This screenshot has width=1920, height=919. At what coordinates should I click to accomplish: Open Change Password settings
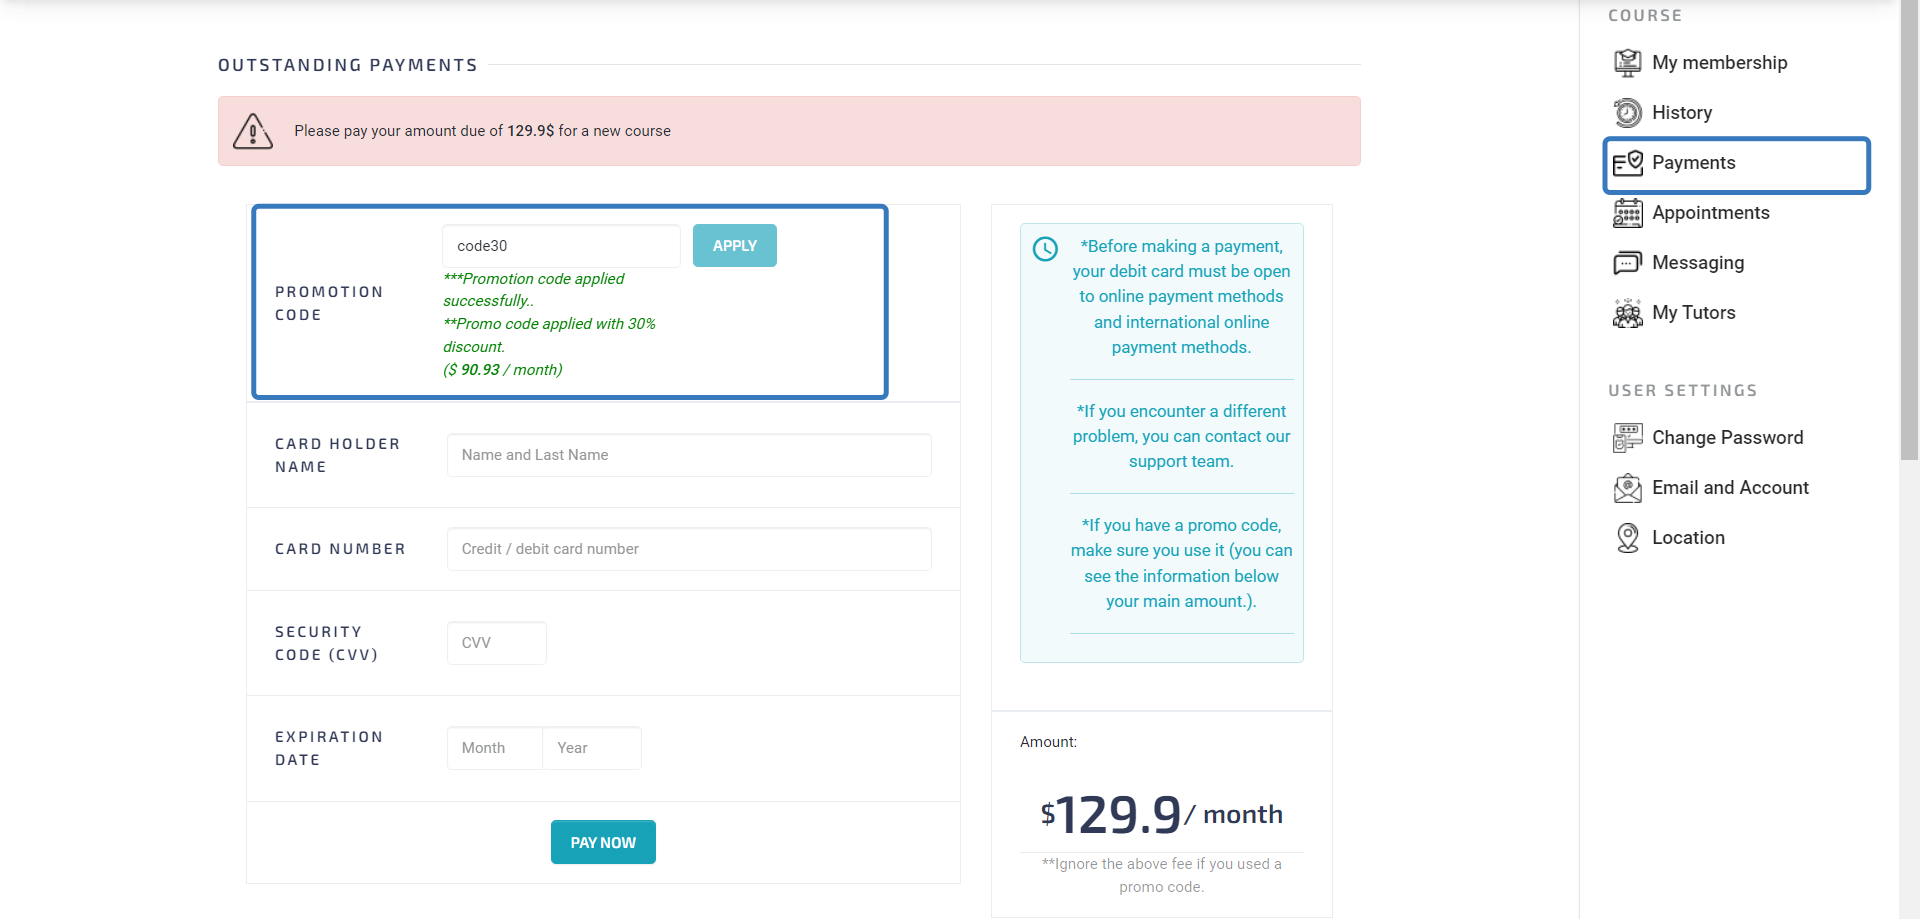(x=1727, y=438)
